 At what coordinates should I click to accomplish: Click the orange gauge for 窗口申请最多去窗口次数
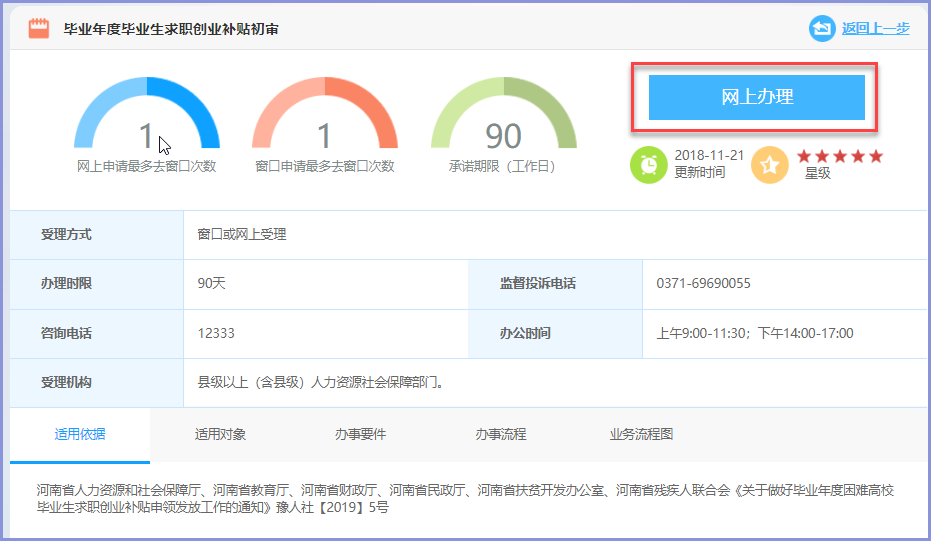pyautogui.click(x=325, y=113)
